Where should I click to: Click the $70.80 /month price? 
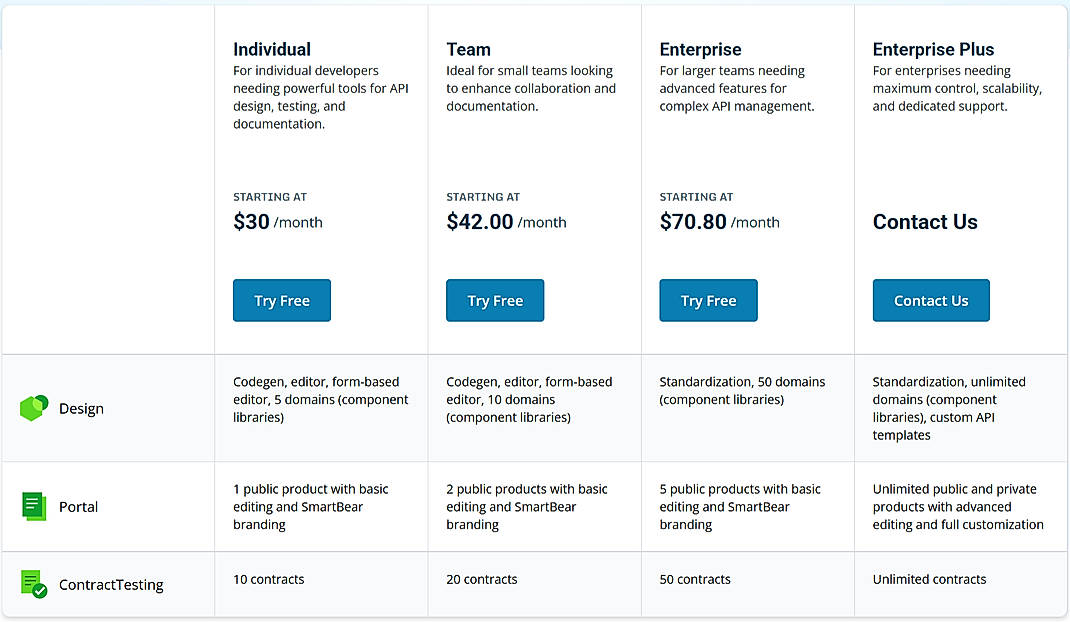[719, 222]
